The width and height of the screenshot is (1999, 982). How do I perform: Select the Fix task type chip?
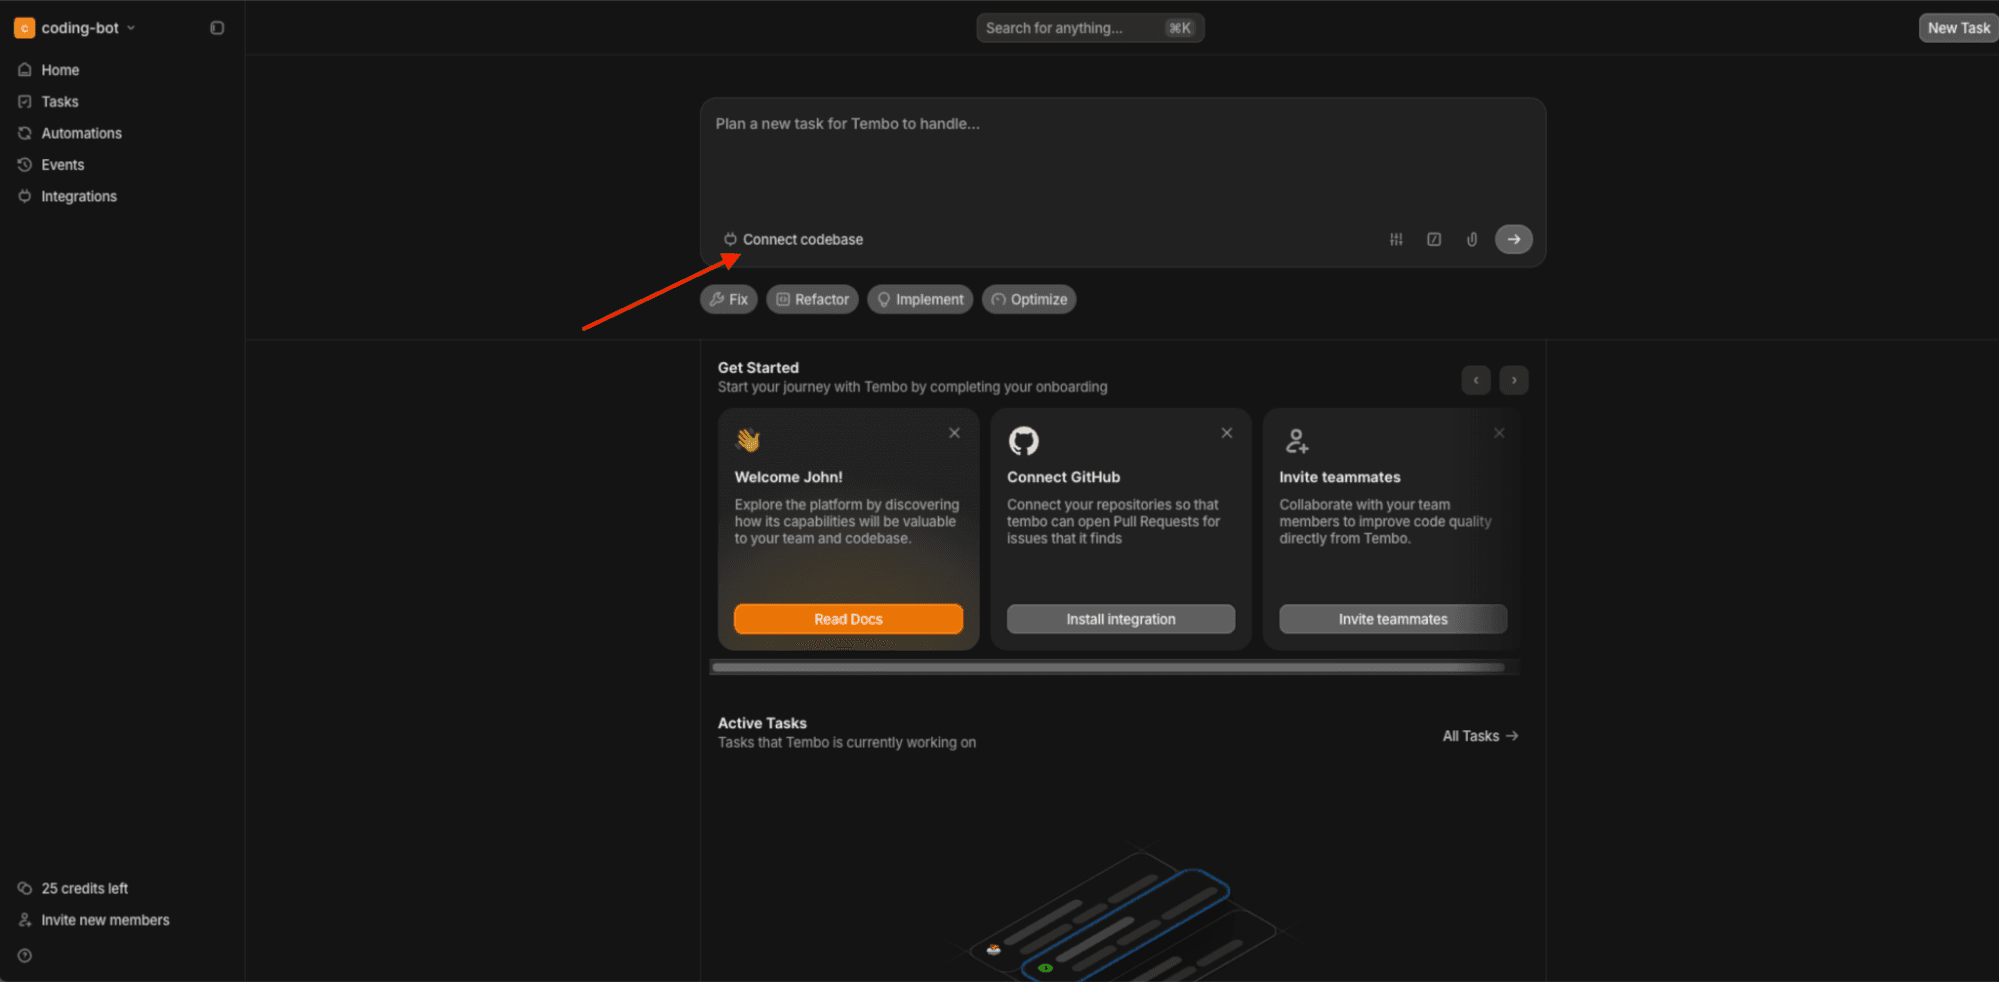point(728,299)
